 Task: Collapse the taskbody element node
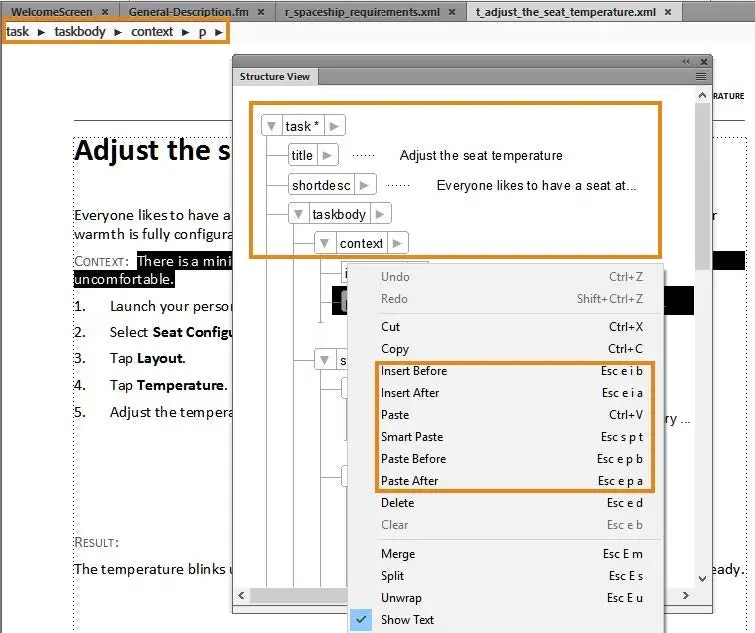click(x=299, y=214)
